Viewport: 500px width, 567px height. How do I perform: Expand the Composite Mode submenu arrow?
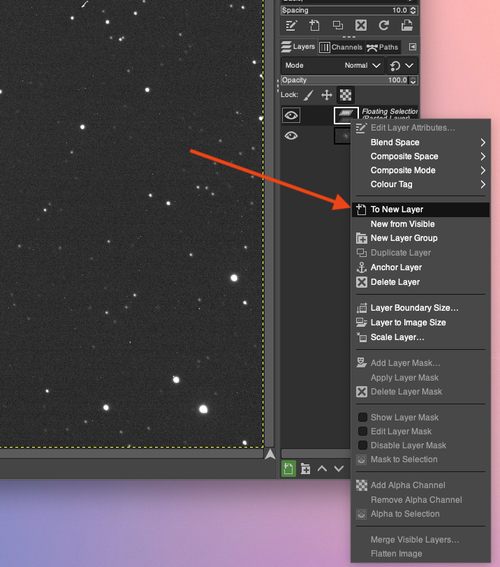coord(483,170)
